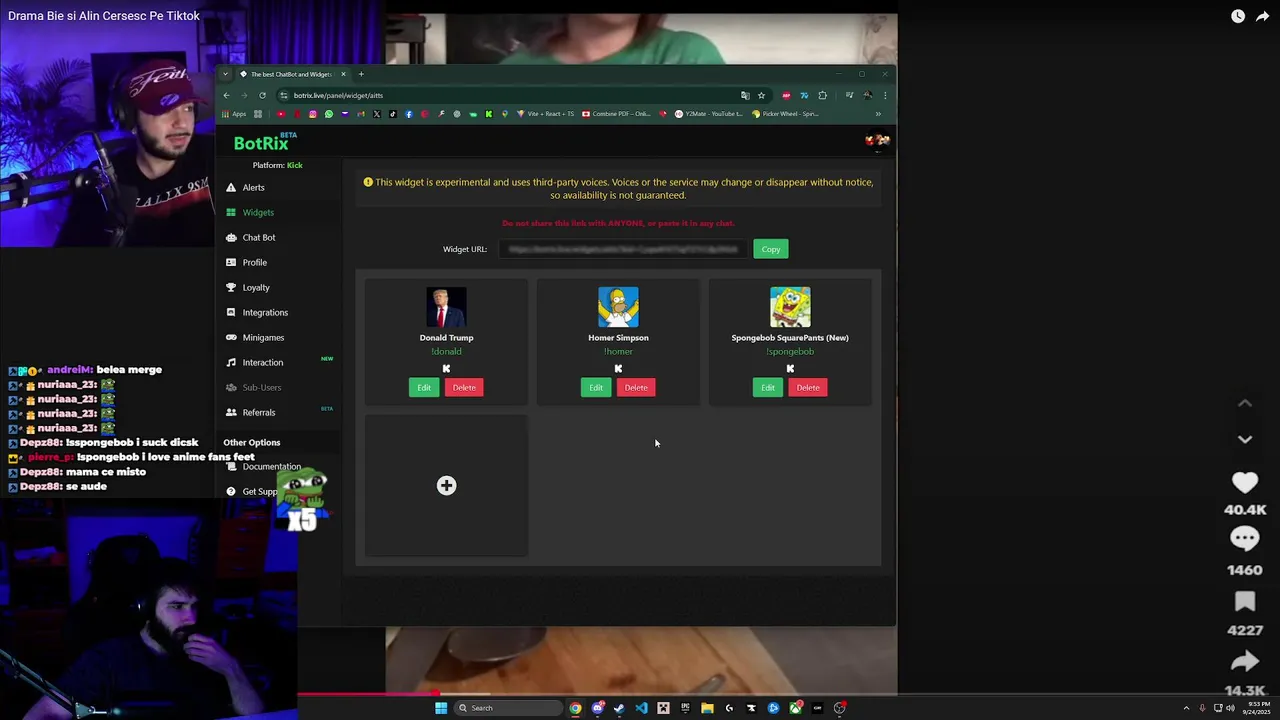This screenshot has width=1280, height=720.
Task: Open Chrome from the taskbar
Action: [x=575, y=708]
